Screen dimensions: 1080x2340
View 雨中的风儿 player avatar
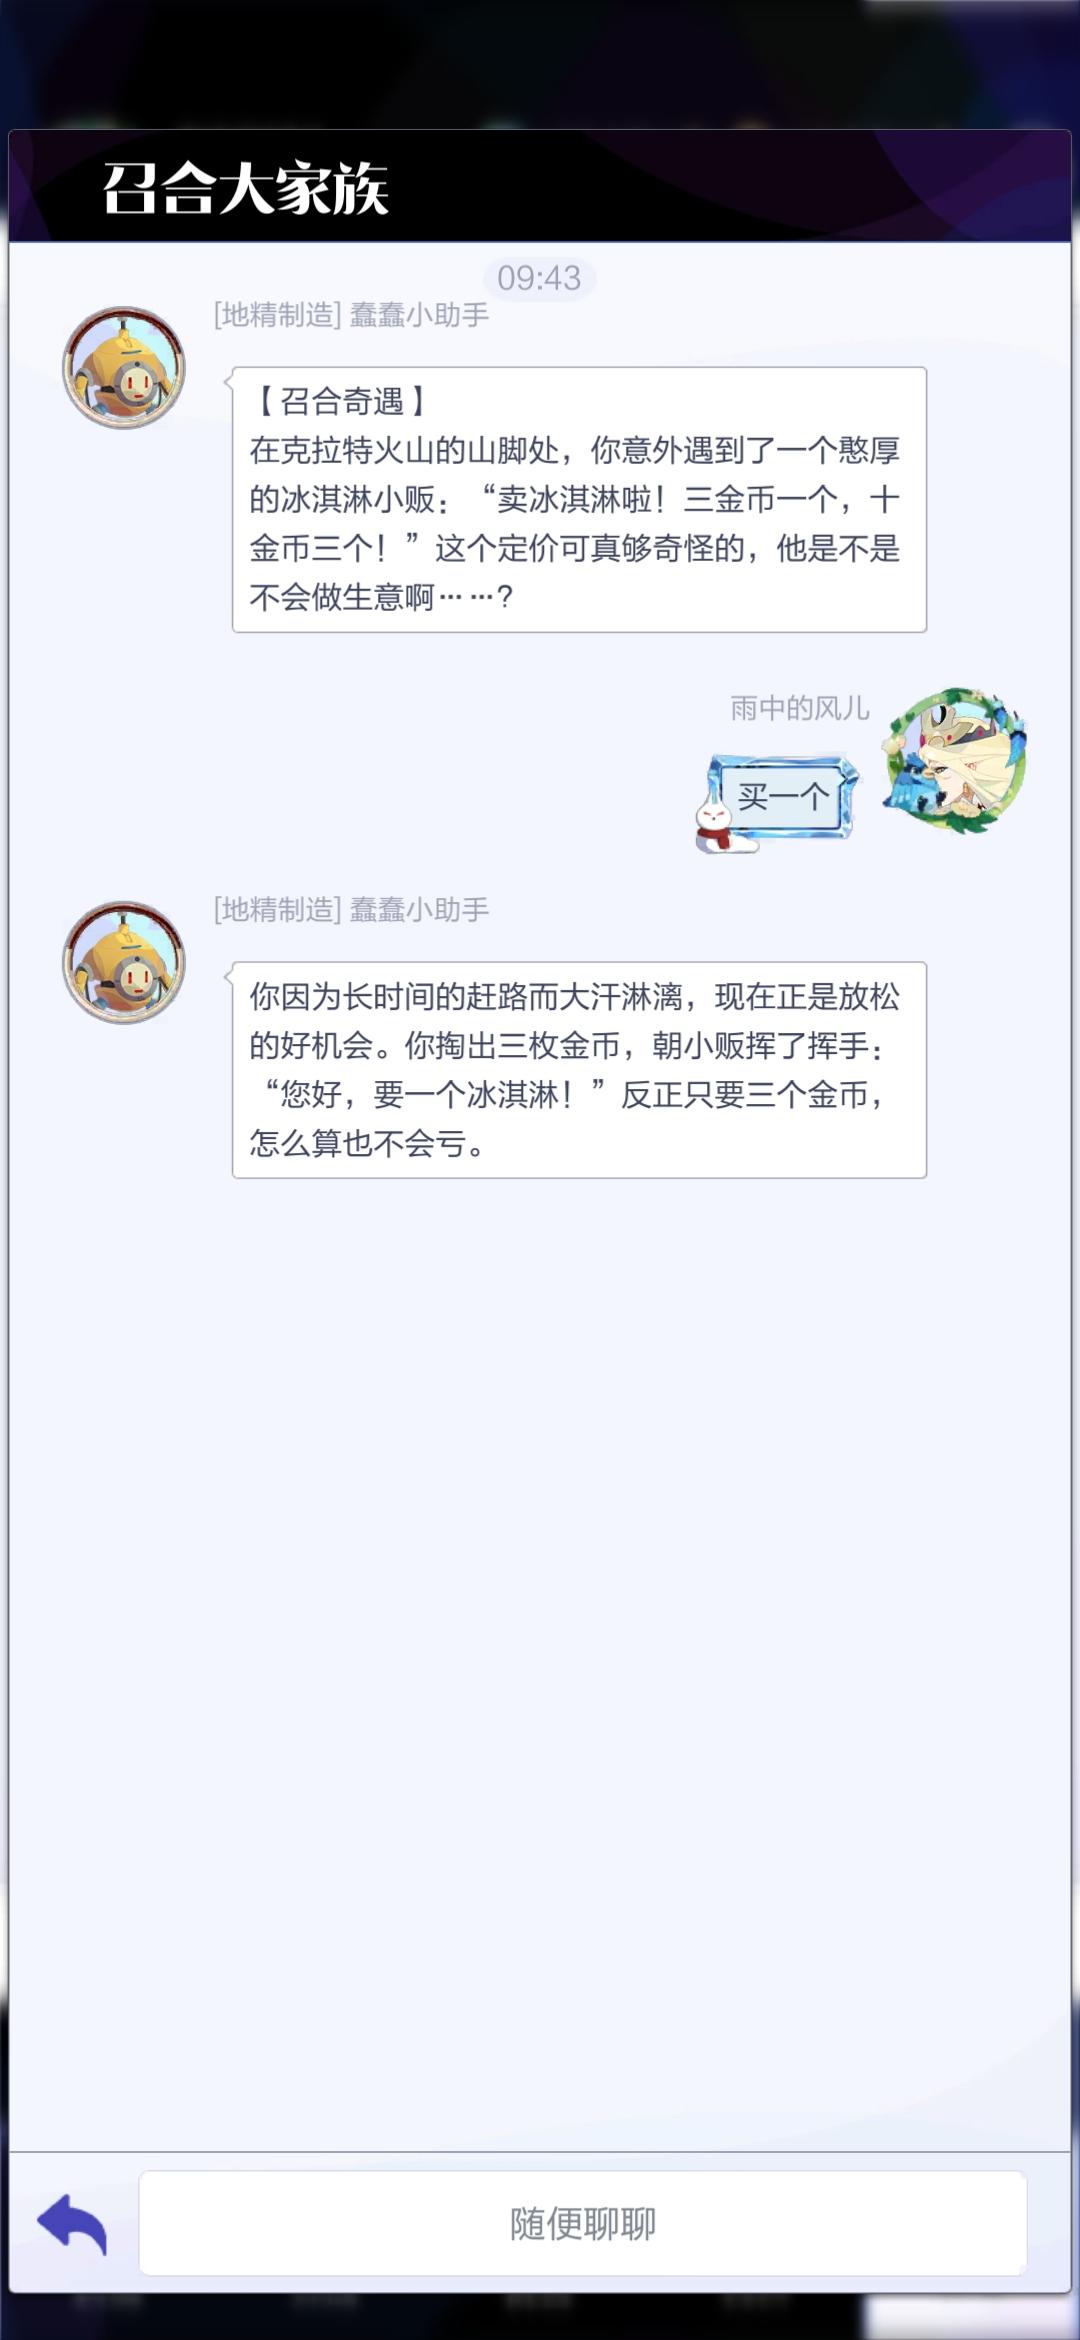954,760
